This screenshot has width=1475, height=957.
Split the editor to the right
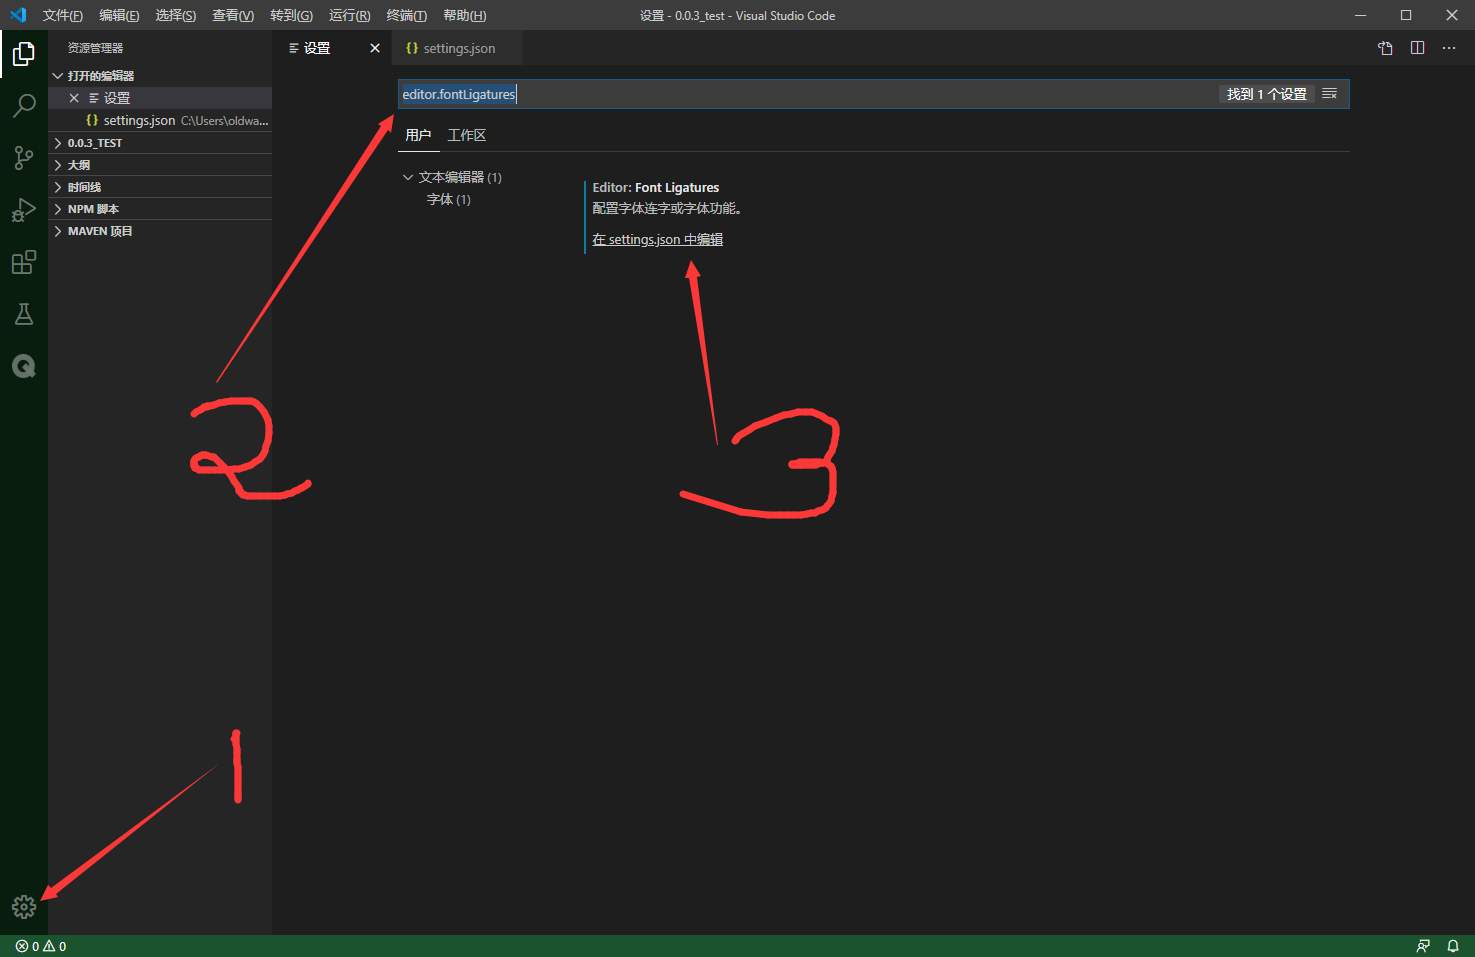click(1417, 48)
